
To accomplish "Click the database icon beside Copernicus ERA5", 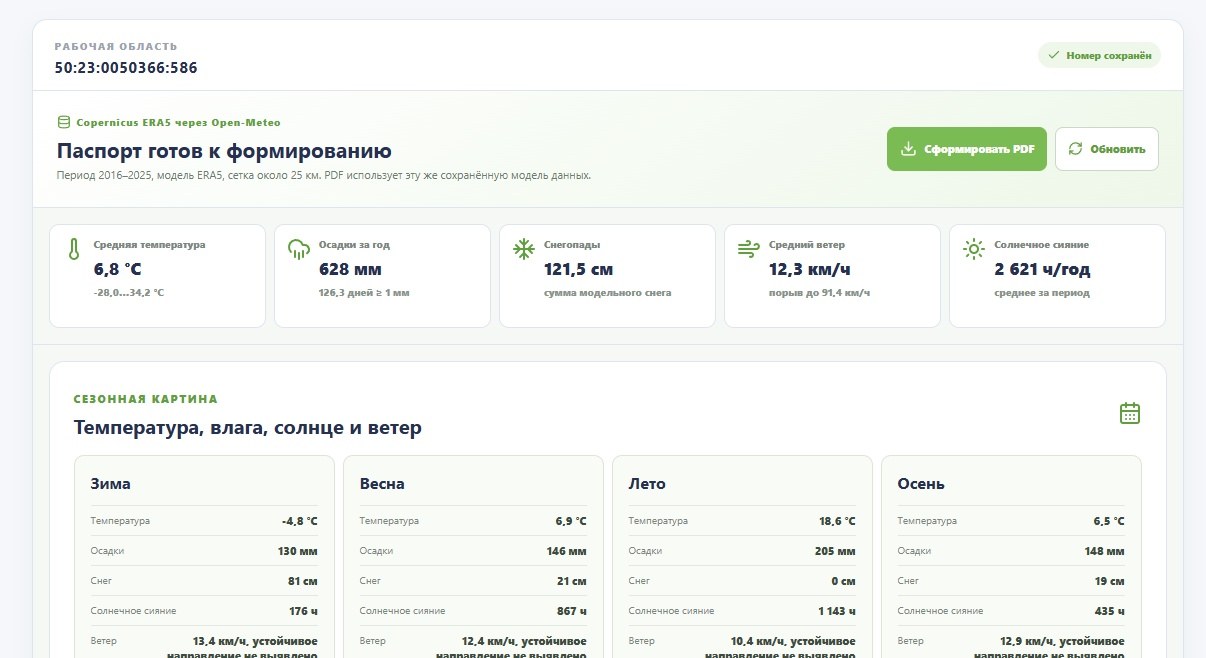I will click(x=64, y=122).
